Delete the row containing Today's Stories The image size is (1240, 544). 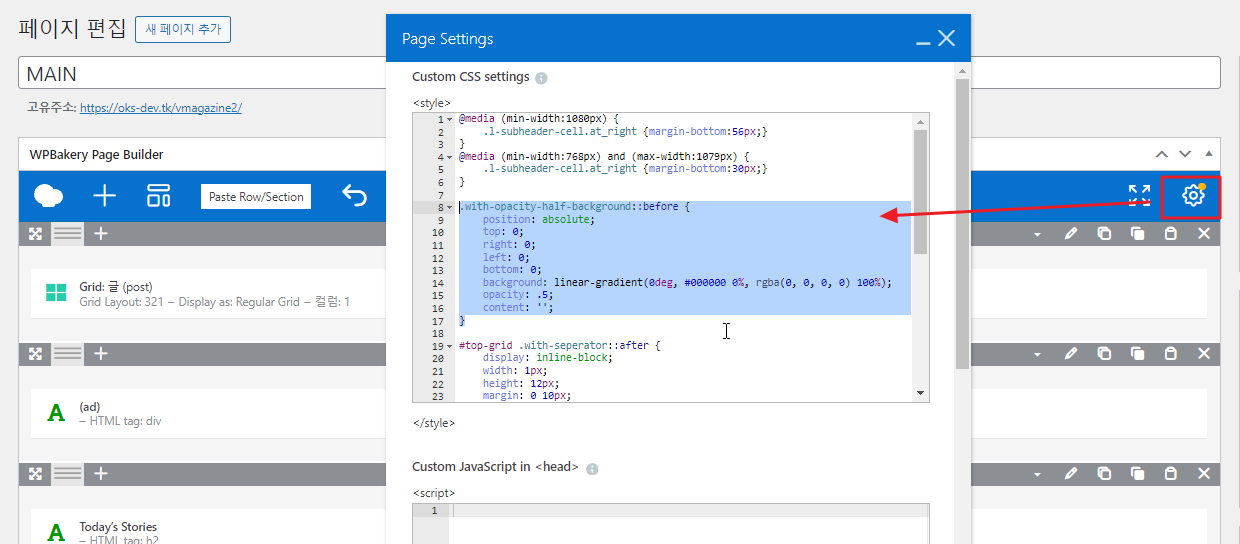point(1204,474)
